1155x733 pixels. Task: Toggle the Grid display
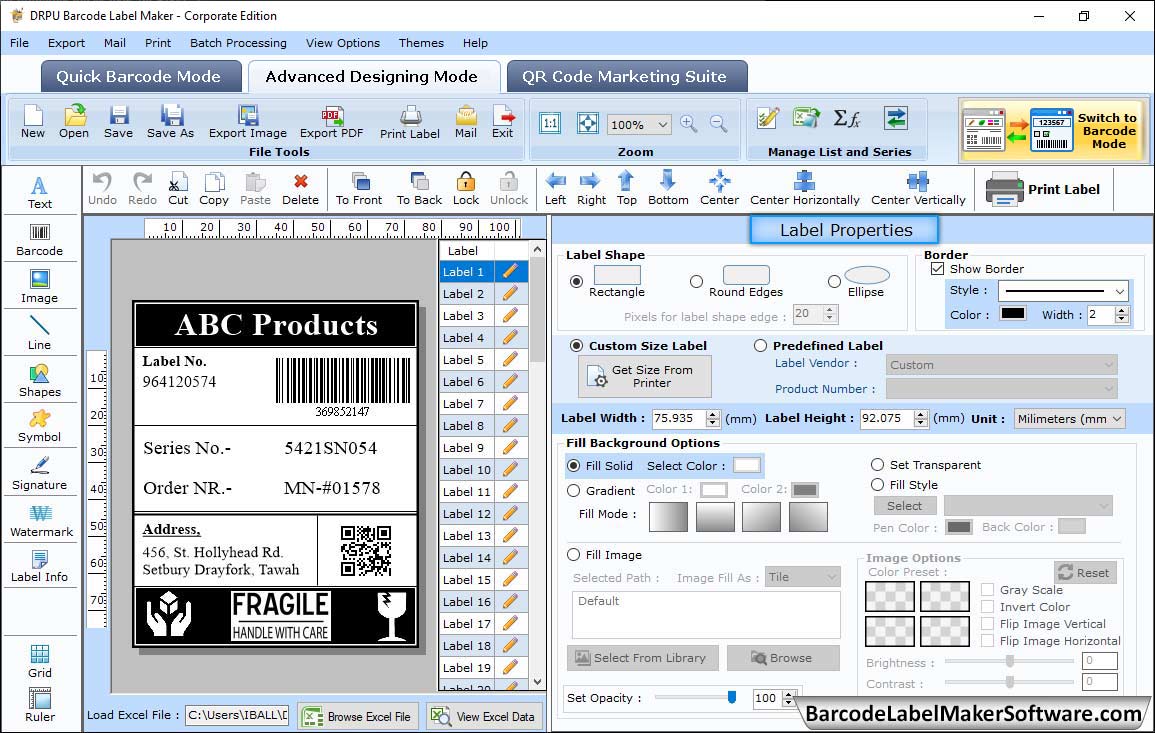(x=40, y=661)
